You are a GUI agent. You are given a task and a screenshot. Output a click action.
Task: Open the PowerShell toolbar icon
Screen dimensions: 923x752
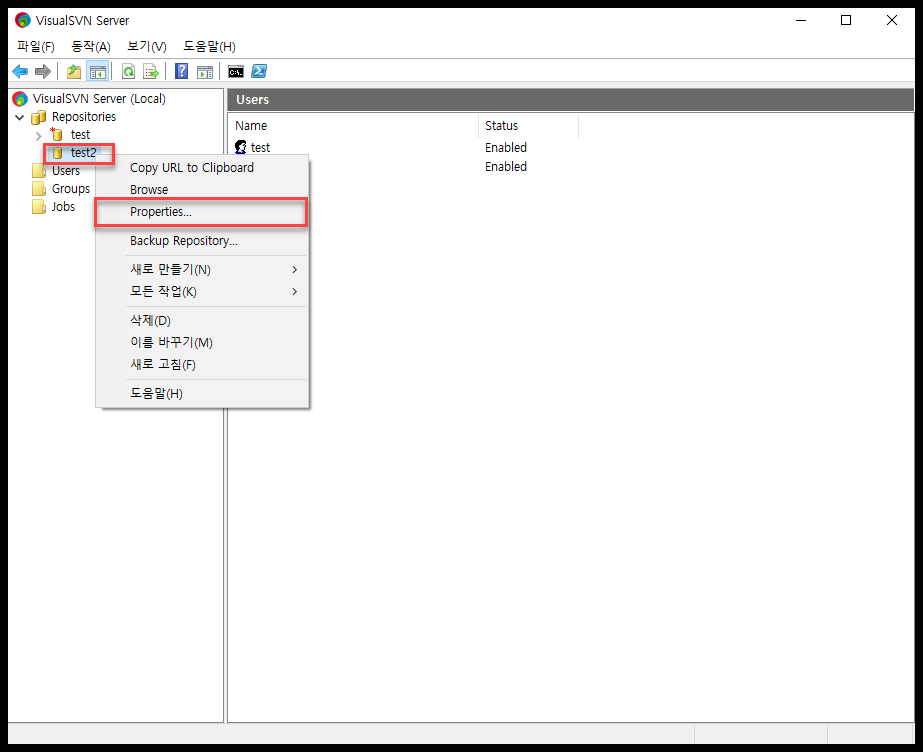pyautogui.click(x=259, y=72)
